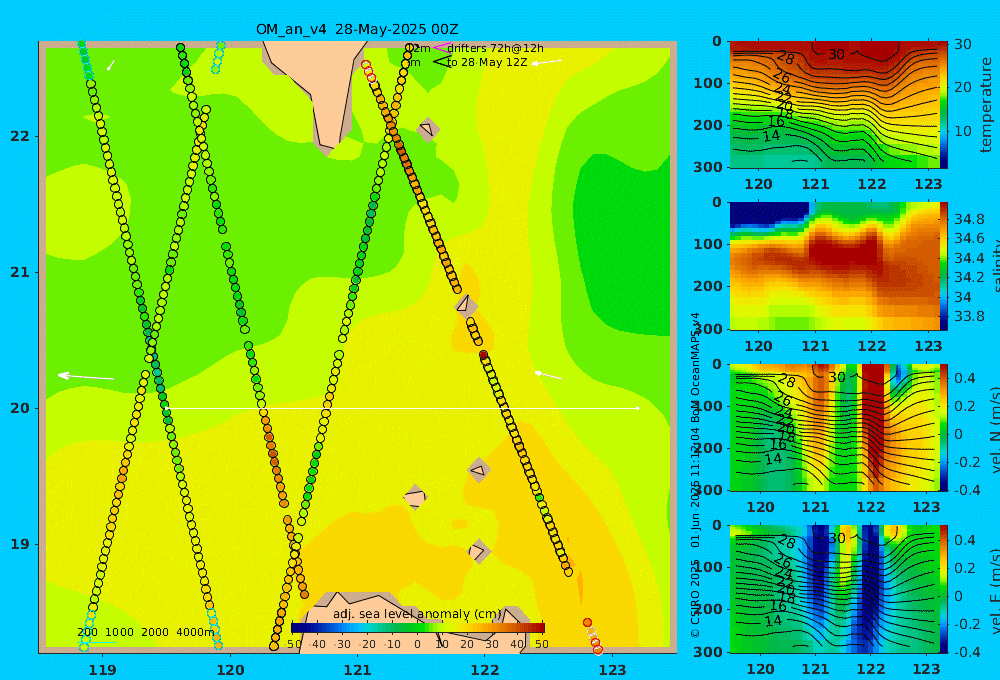1000x680 pixels.
Task: Click the "adj. sea level anomaly (cm)" label
Action: tap(417, 614)
